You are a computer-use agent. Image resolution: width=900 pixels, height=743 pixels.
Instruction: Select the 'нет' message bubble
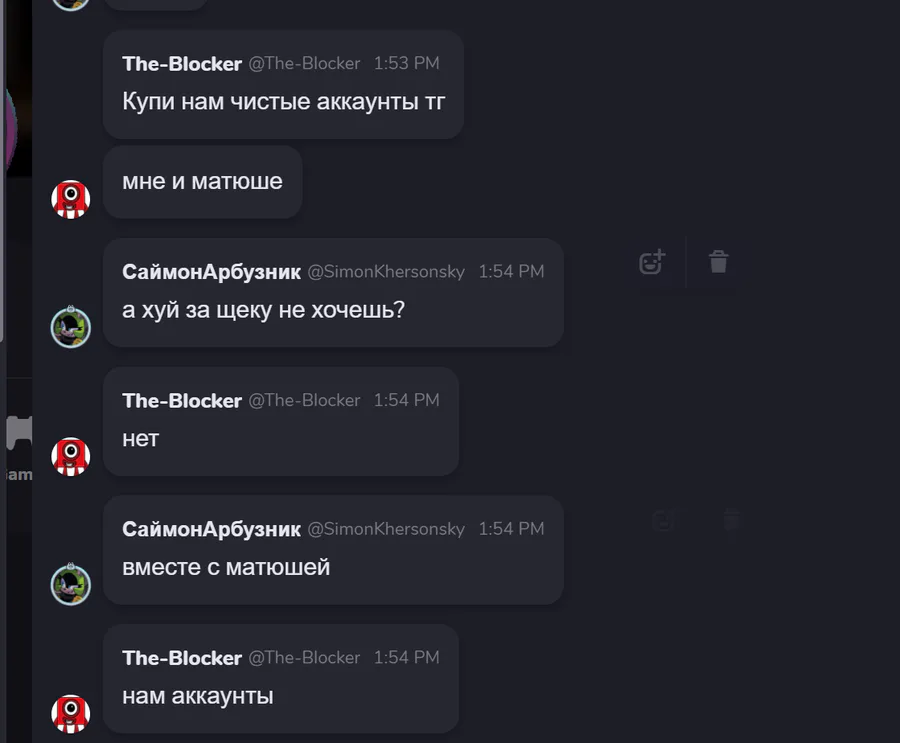[281, 421]
